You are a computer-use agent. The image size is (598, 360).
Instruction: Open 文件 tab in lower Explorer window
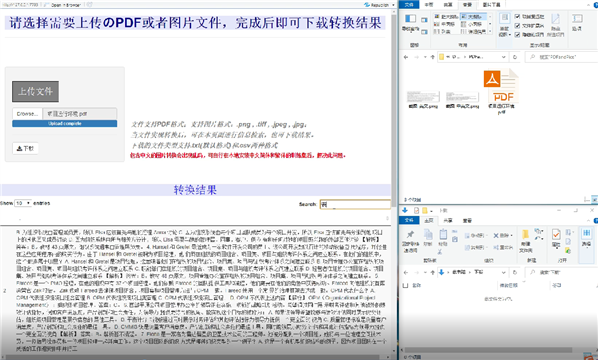click(x=409, y=220)
